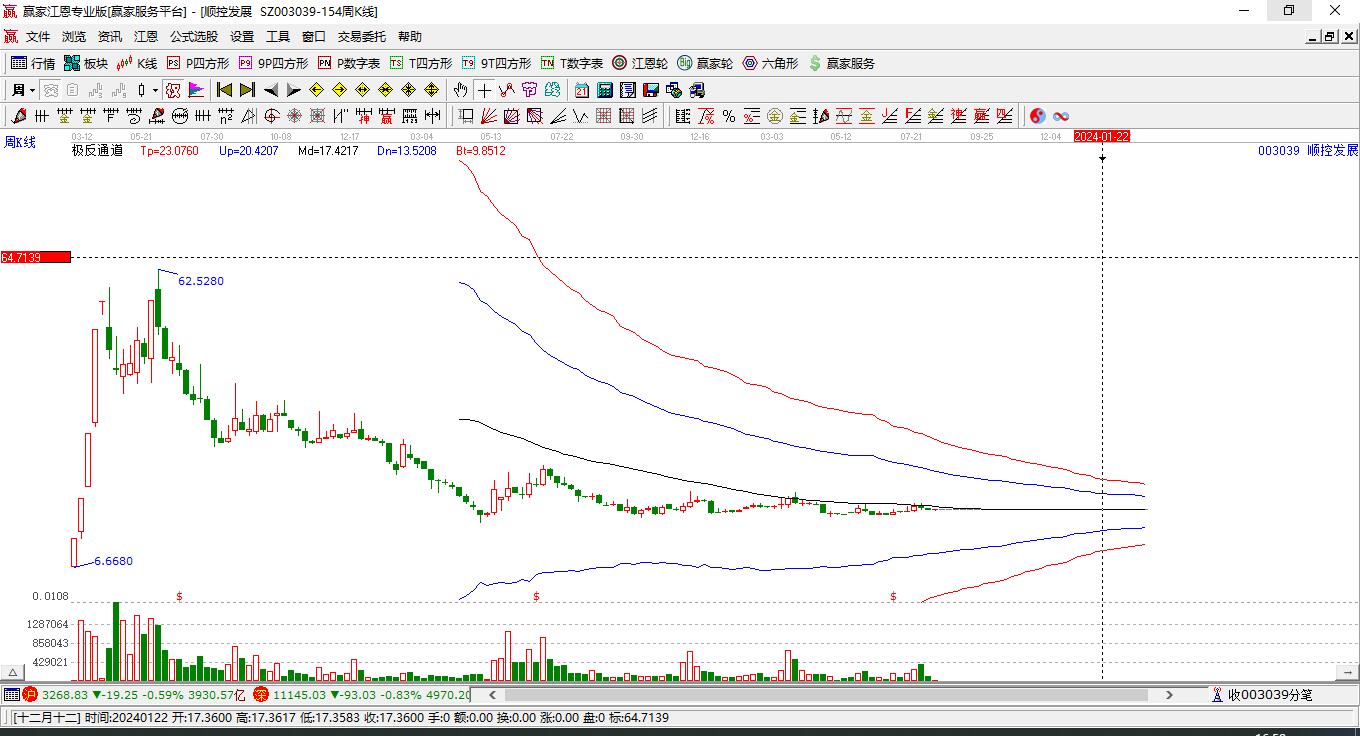Click the 64.7139 price axis tag
This screenshot has height=736, width=1360.
36,258
